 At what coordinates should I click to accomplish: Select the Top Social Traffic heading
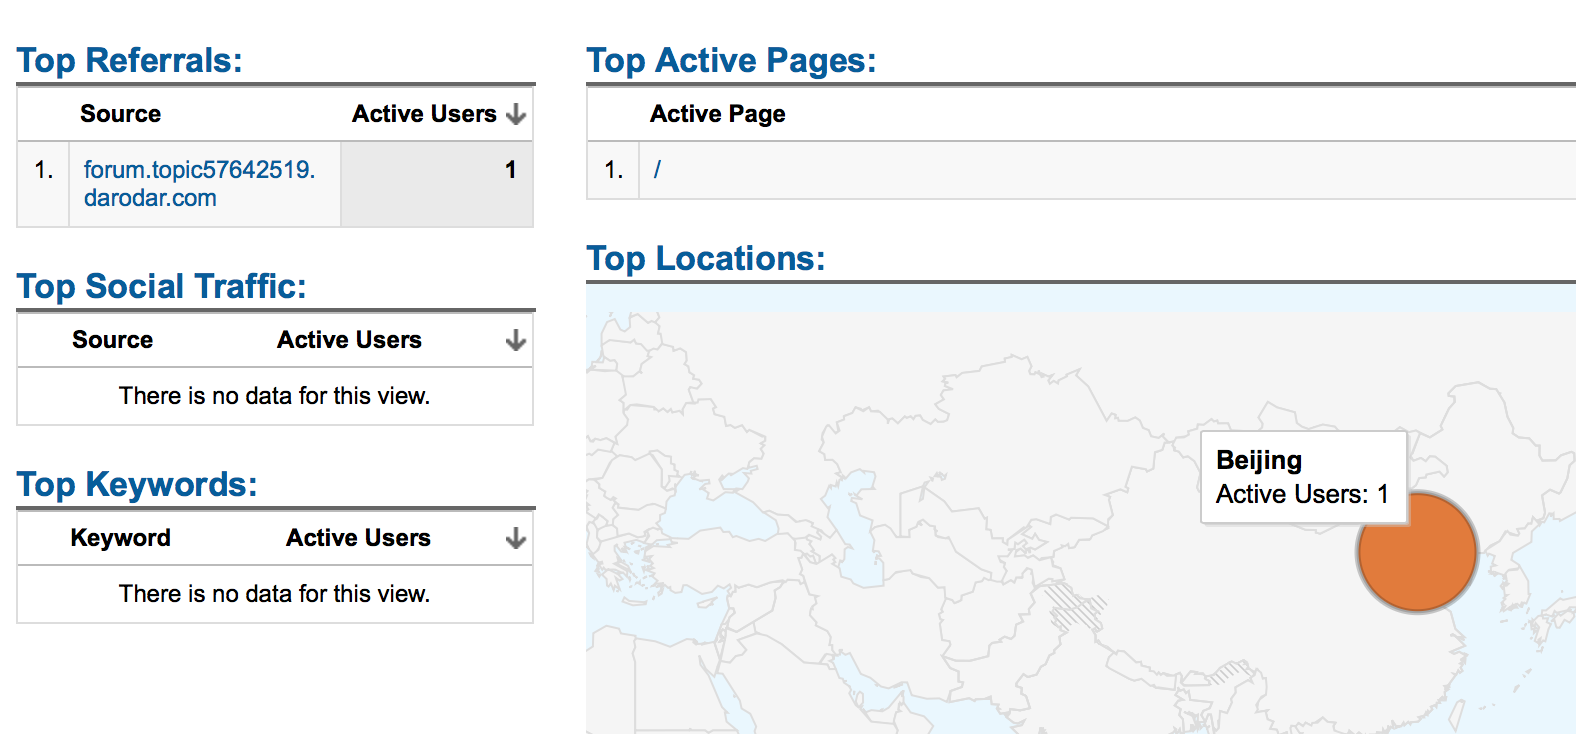(x=161, y=286)
